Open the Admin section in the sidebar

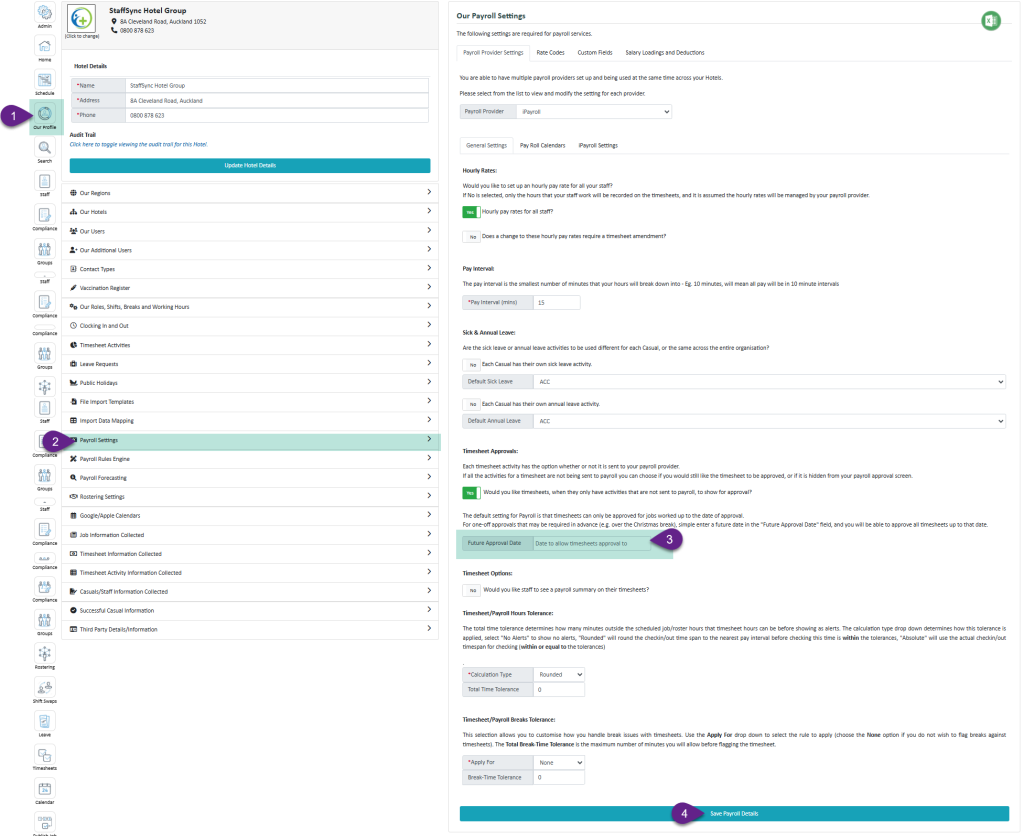[x=44, y=13]
